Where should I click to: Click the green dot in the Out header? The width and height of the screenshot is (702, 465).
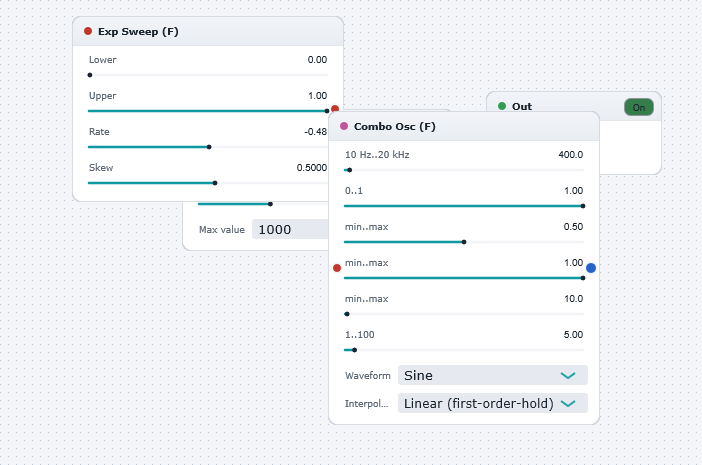[x=502, y=106]
